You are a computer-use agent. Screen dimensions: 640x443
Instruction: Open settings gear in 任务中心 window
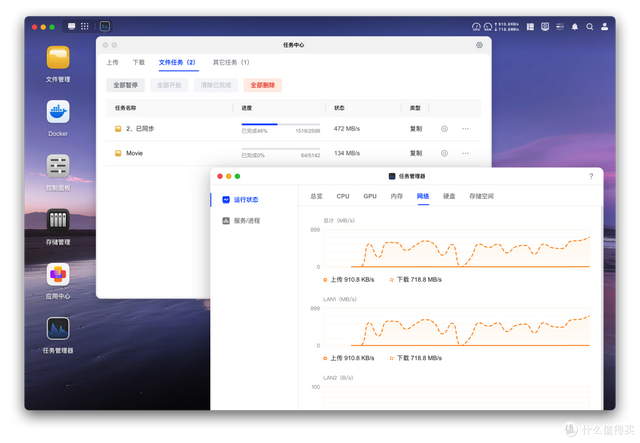tap(479, 45)
